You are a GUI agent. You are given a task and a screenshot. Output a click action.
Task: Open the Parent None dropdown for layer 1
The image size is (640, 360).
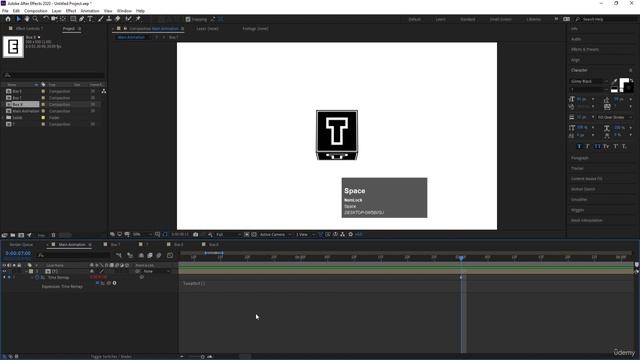click(x=156, y=271)
